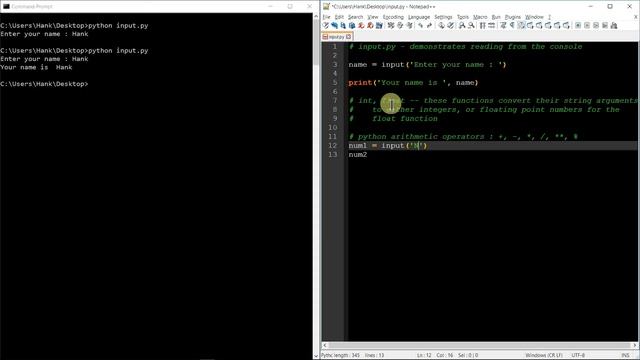Toggle file monitoring (tail) icon
Viewport: 640px width, 360px height.
click(x=567, y=25)
